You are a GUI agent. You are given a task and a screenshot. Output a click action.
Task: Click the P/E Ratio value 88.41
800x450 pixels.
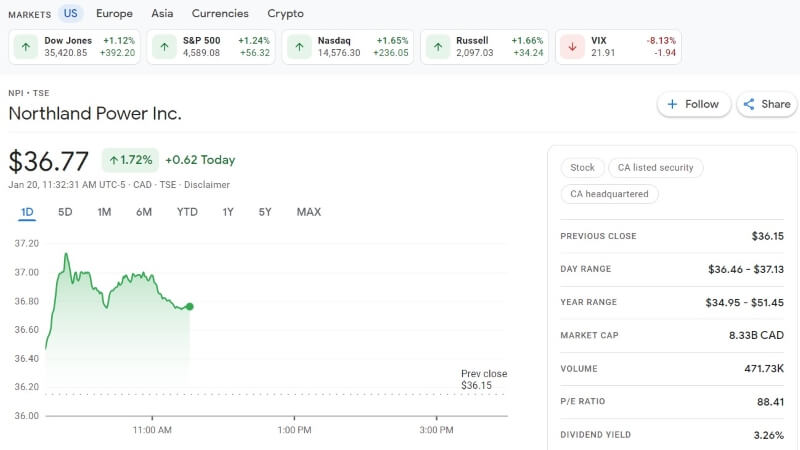770,402
